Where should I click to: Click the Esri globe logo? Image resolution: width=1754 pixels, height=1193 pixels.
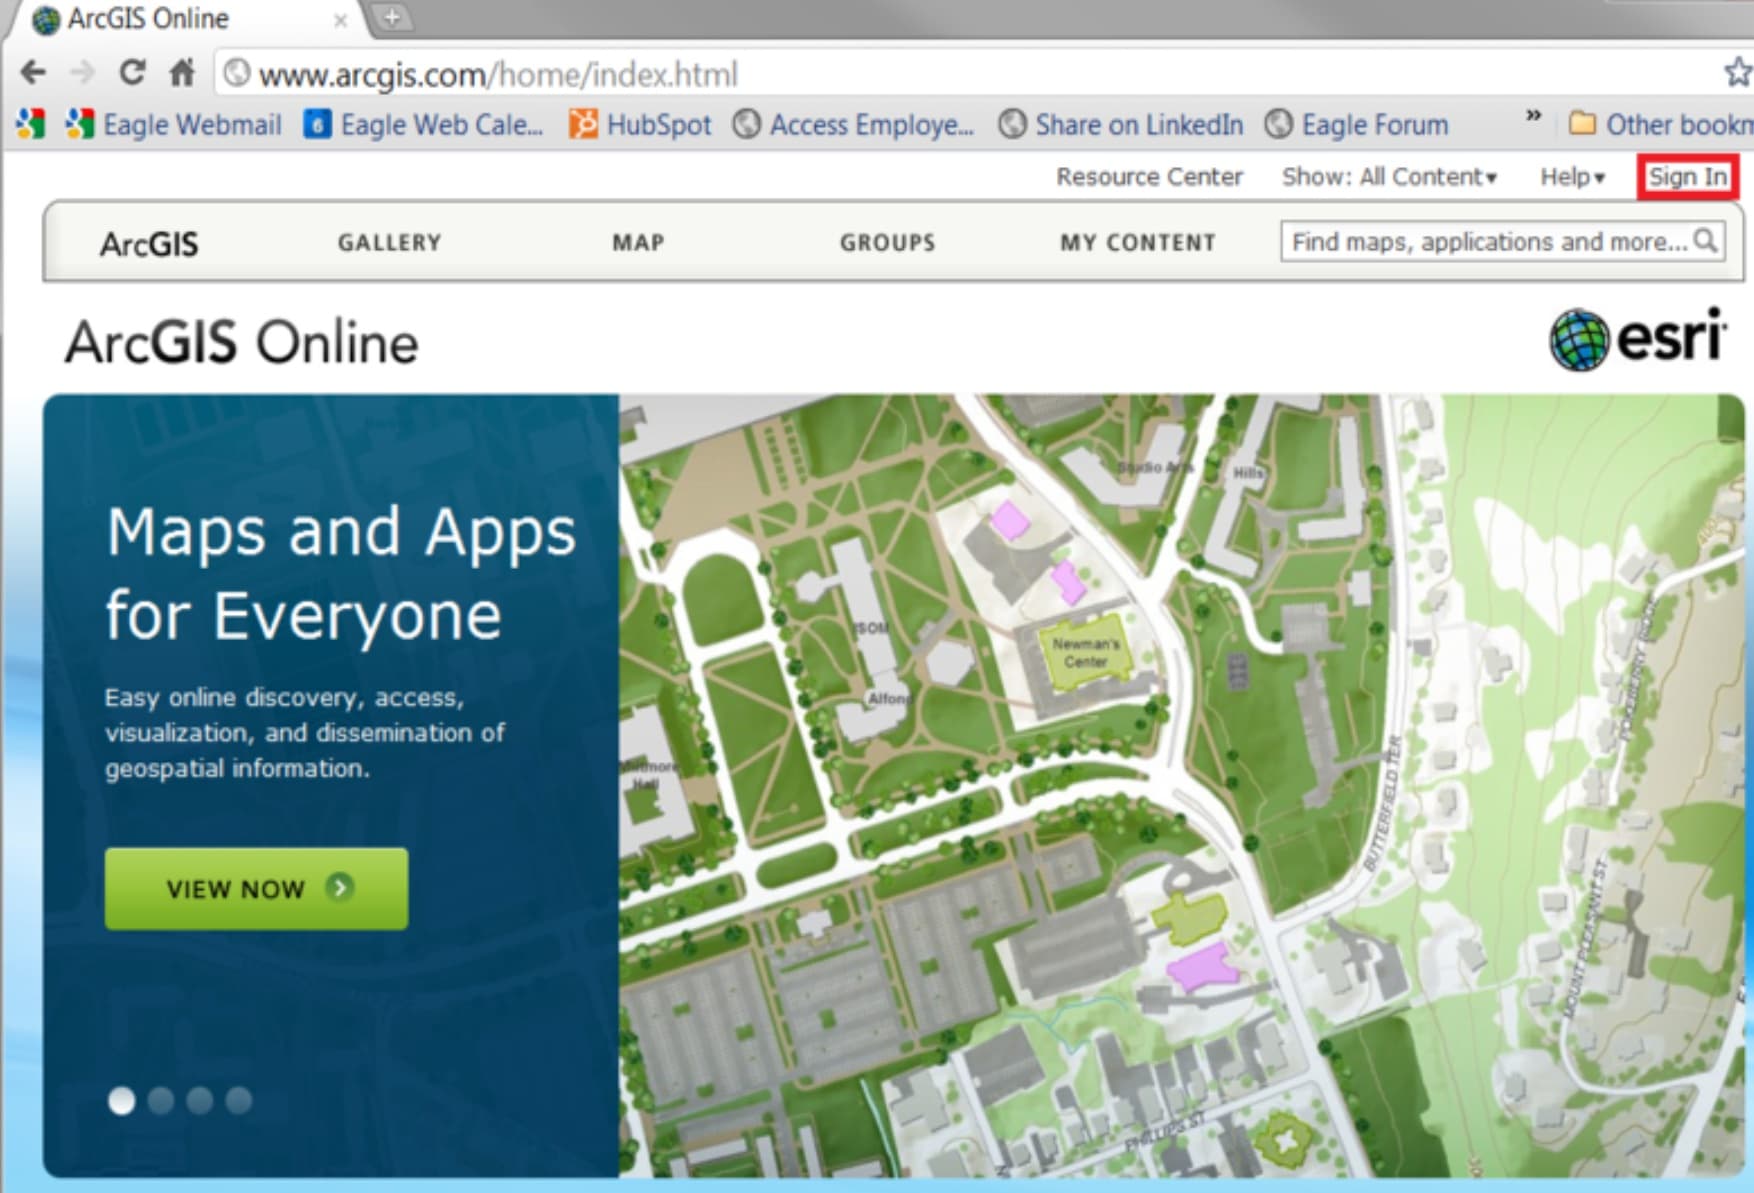1579,340
